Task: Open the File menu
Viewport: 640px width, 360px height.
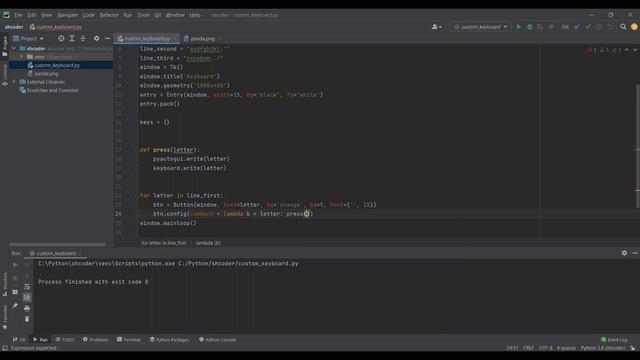Action: click(x=18, y=15)
